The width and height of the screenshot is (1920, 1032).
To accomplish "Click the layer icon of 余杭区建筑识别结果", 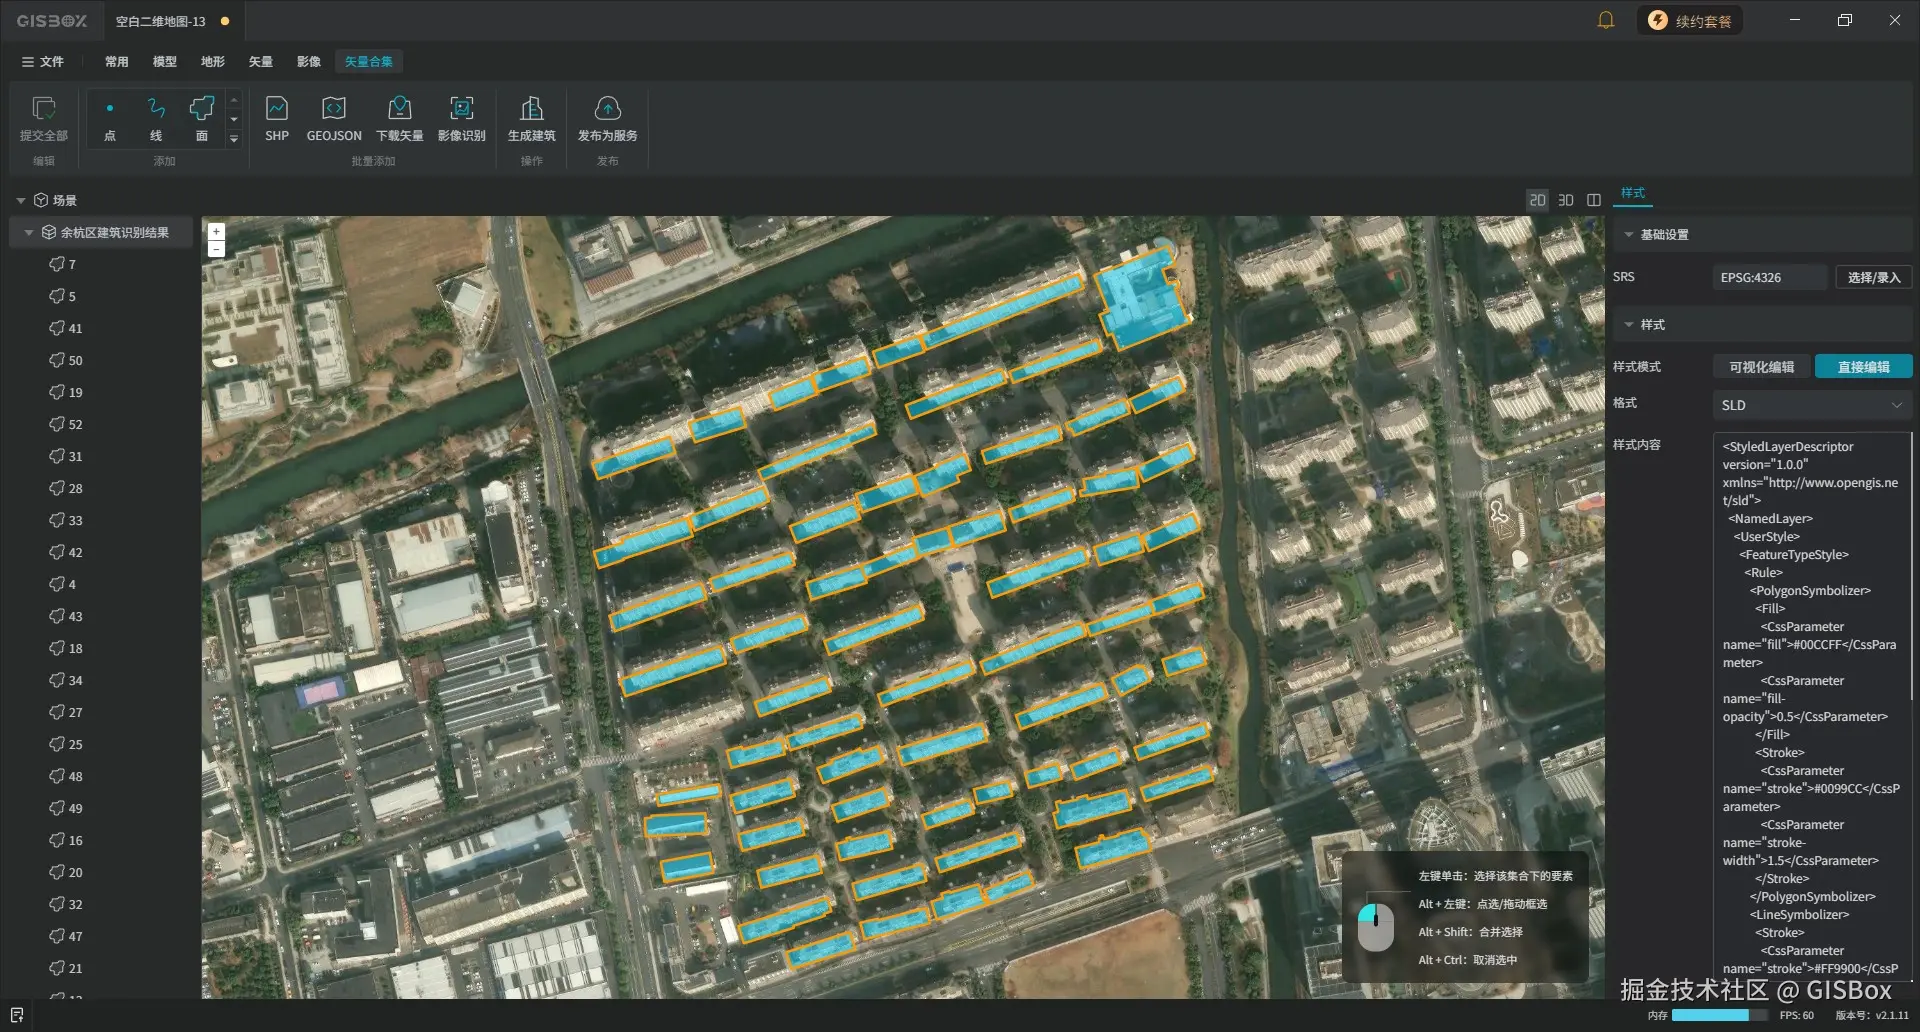I will tap(49, 232).
